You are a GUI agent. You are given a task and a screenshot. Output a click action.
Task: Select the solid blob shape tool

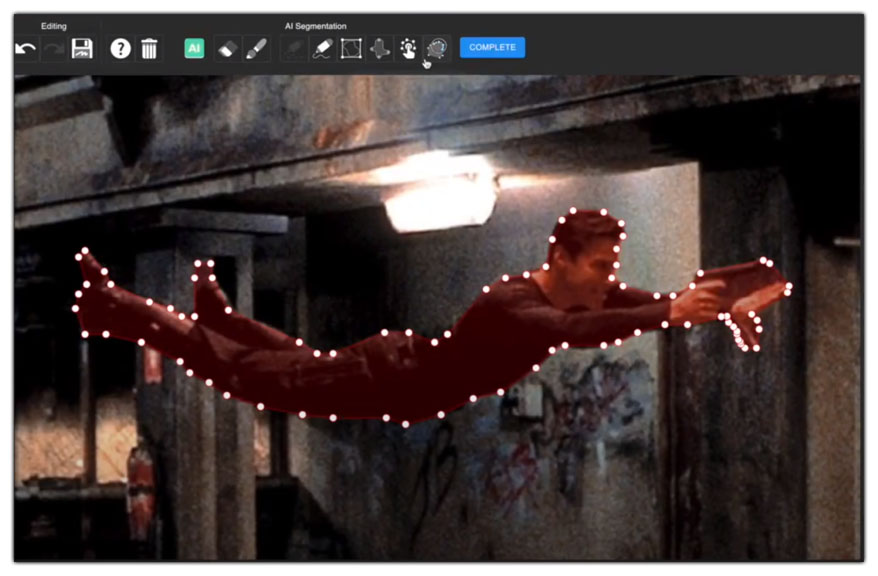tap(380, 48)
